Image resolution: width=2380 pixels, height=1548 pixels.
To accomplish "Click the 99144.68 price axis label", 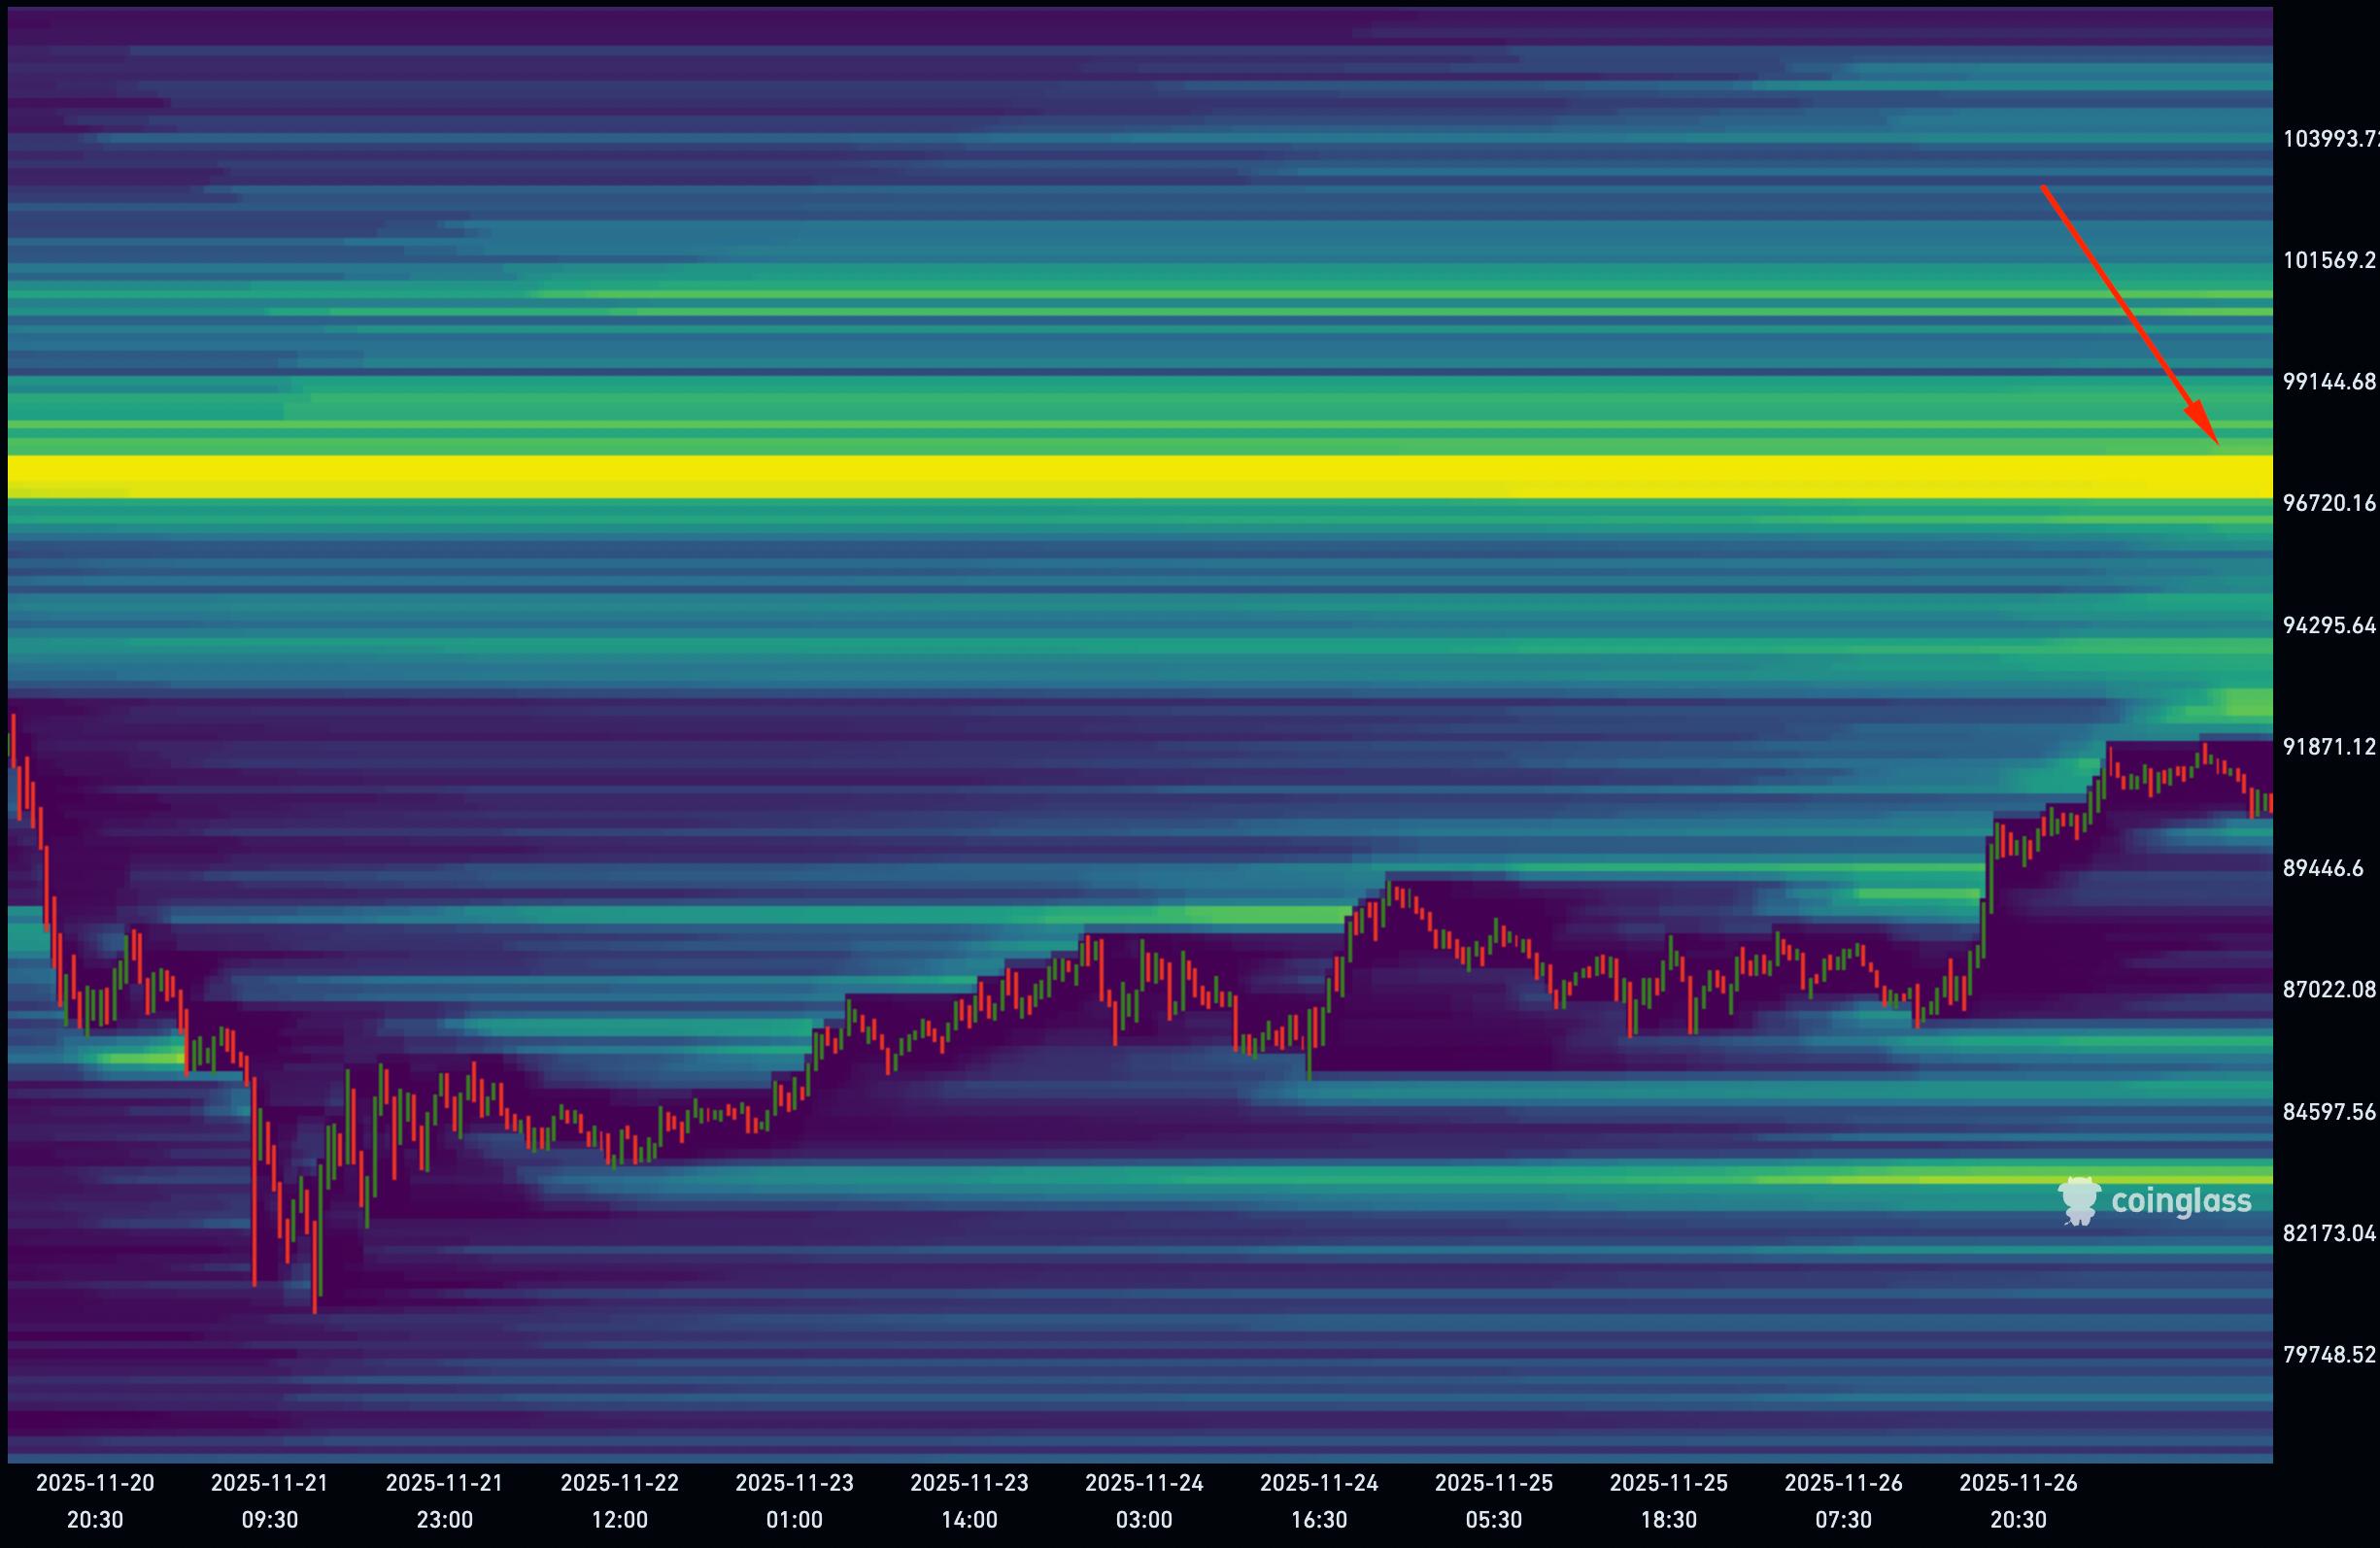I will 2328,381.
